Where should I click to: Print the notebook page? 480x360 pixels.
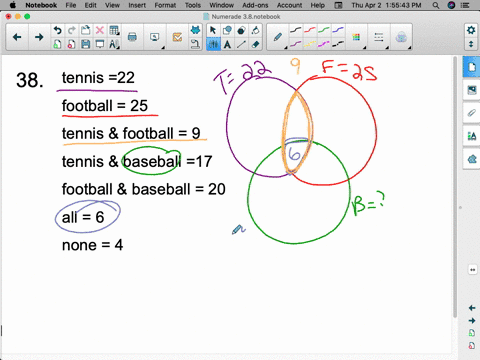pyautogui.click(x=132, y=37)
